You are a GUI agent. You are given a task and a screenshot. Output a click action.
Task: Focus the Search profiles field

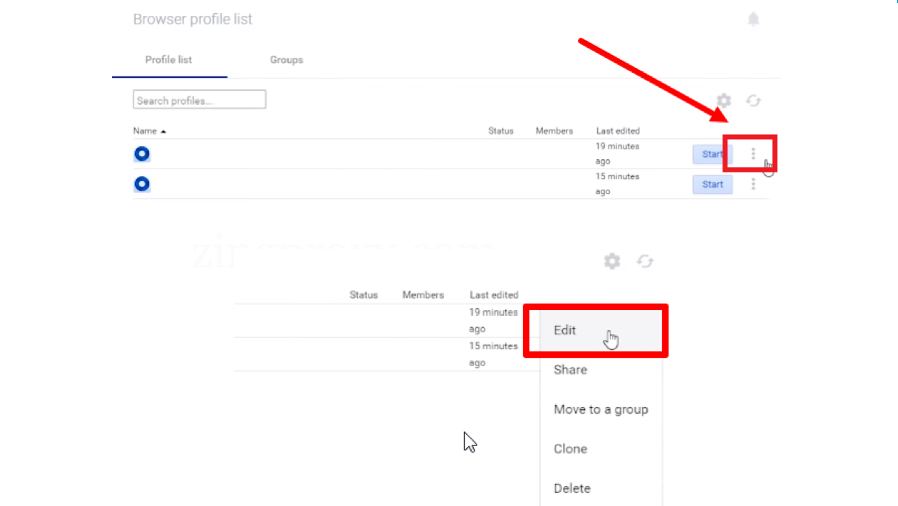click(199, 100)
